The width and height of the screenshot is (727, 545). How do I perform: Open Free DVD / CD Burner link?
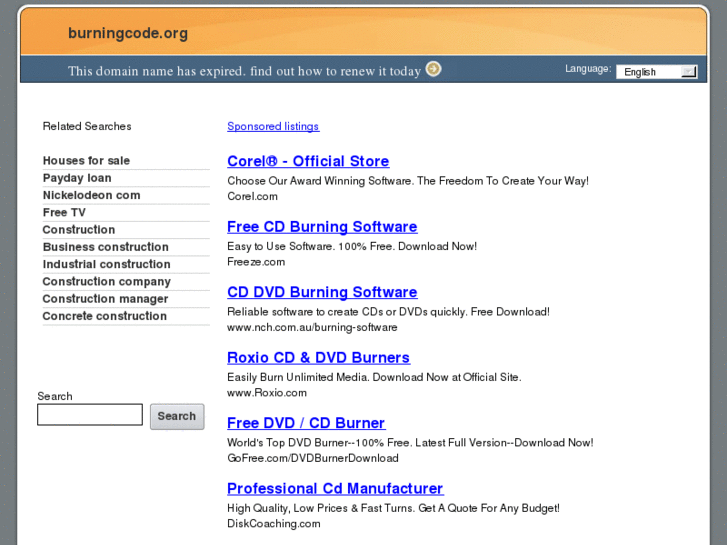pos(306,423)
